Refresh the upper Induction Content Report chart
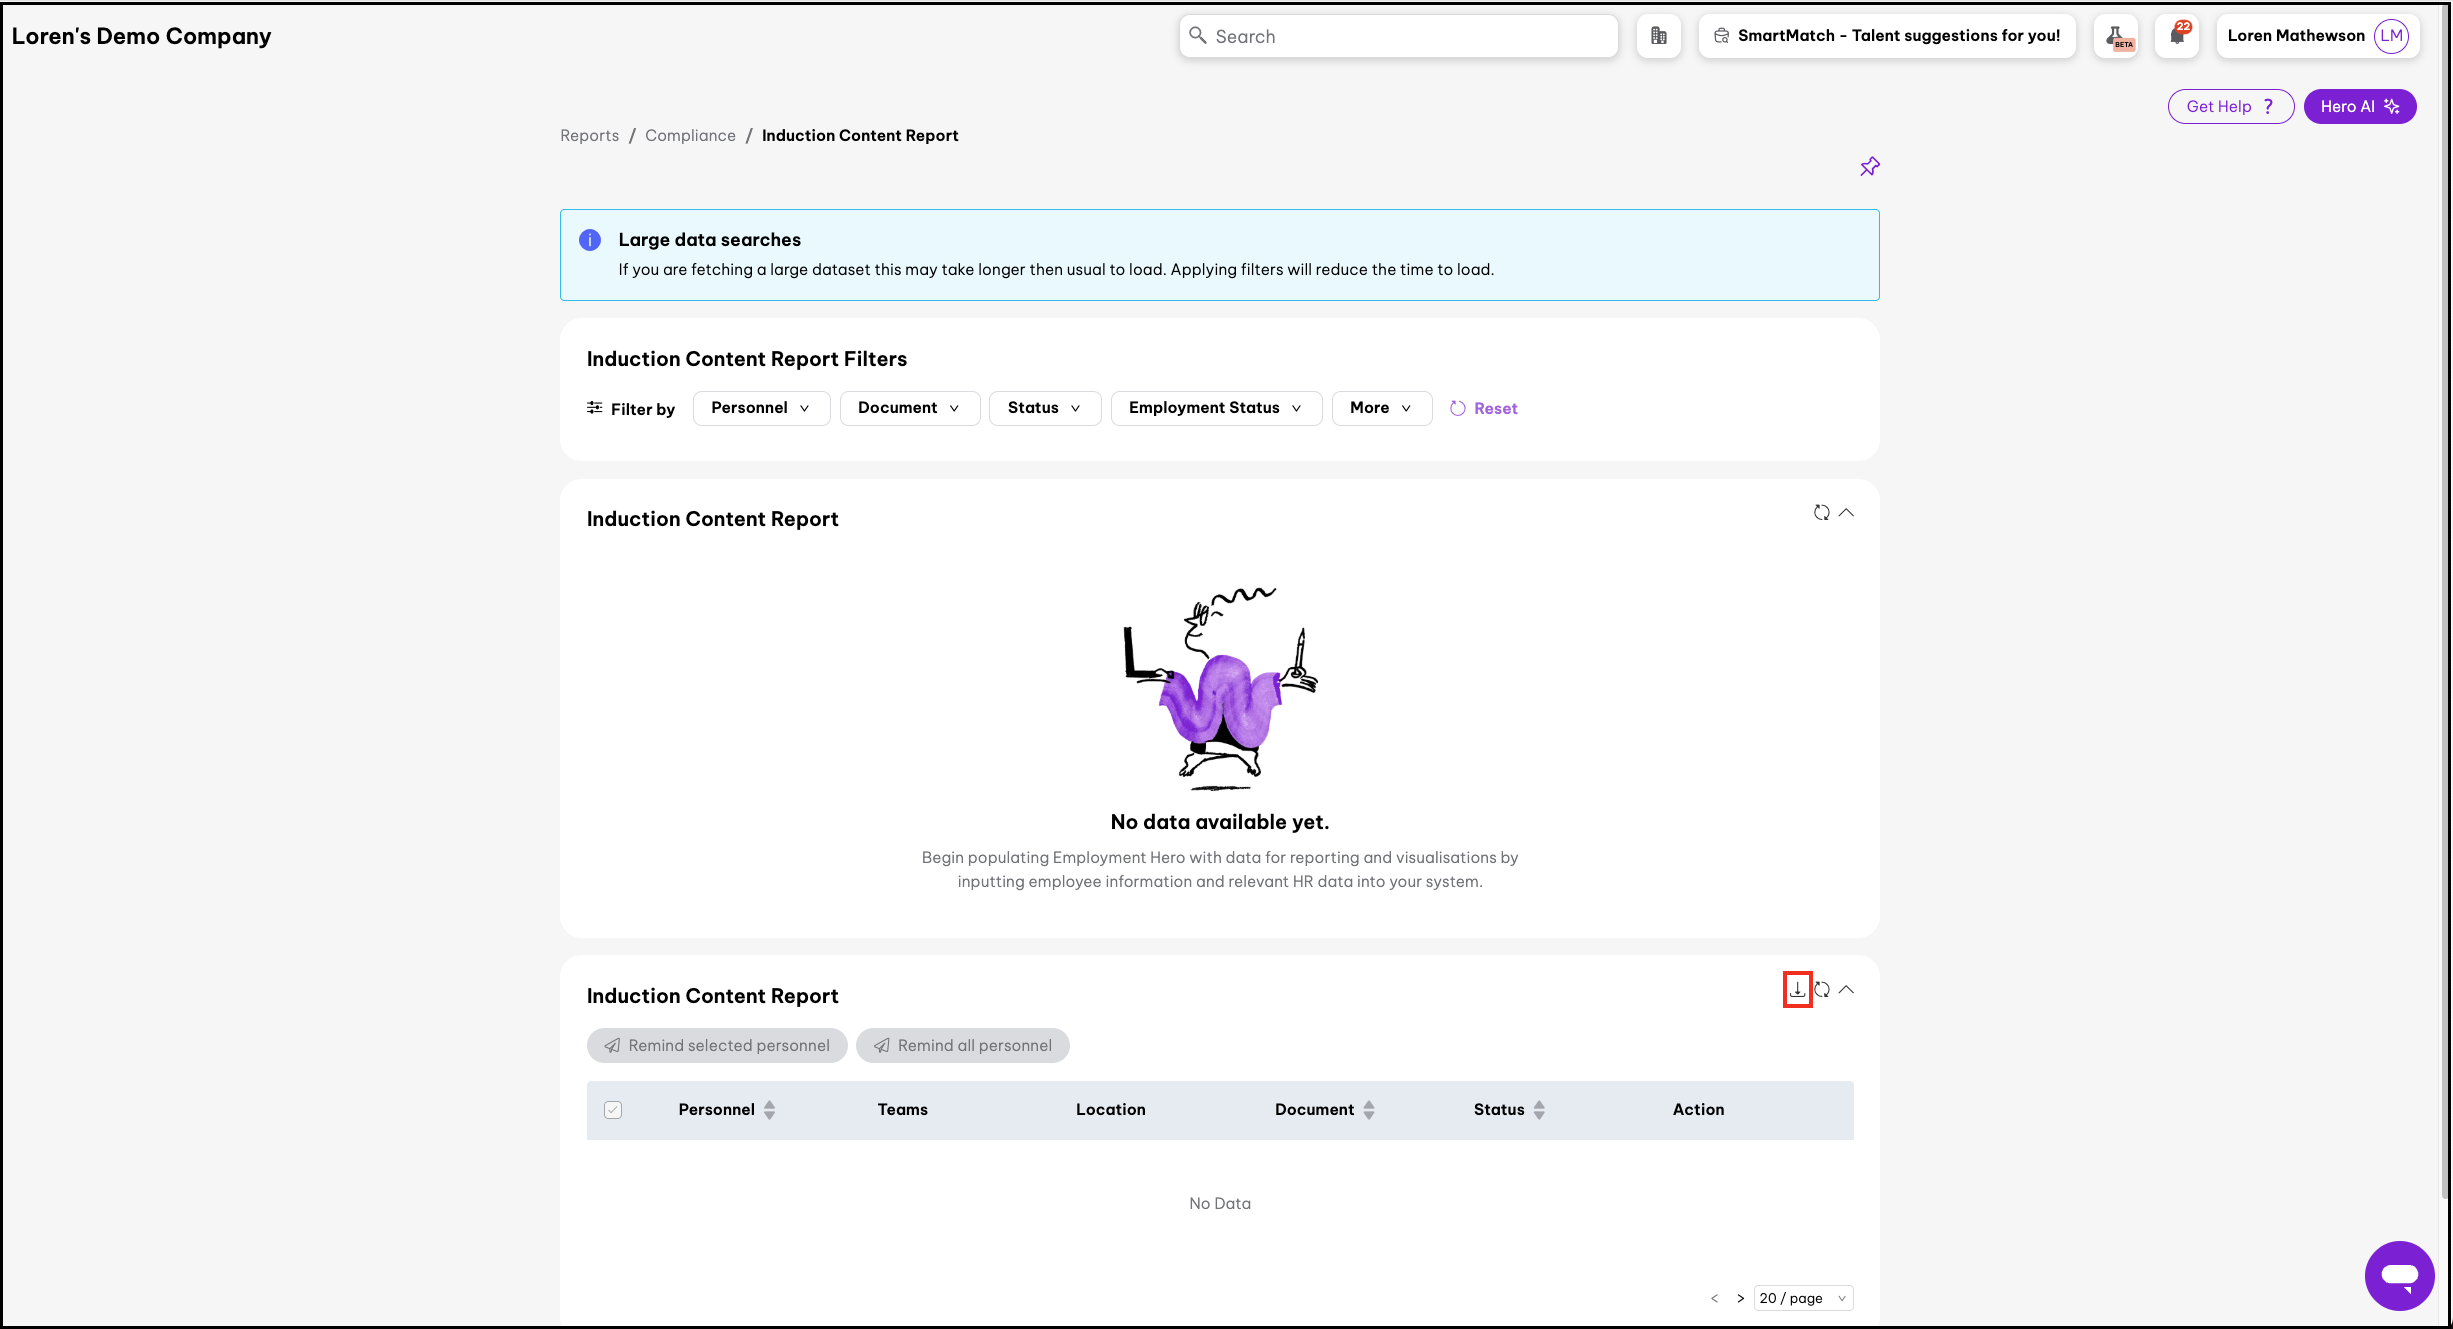 pyautogui.click(x=1821, y=512)
